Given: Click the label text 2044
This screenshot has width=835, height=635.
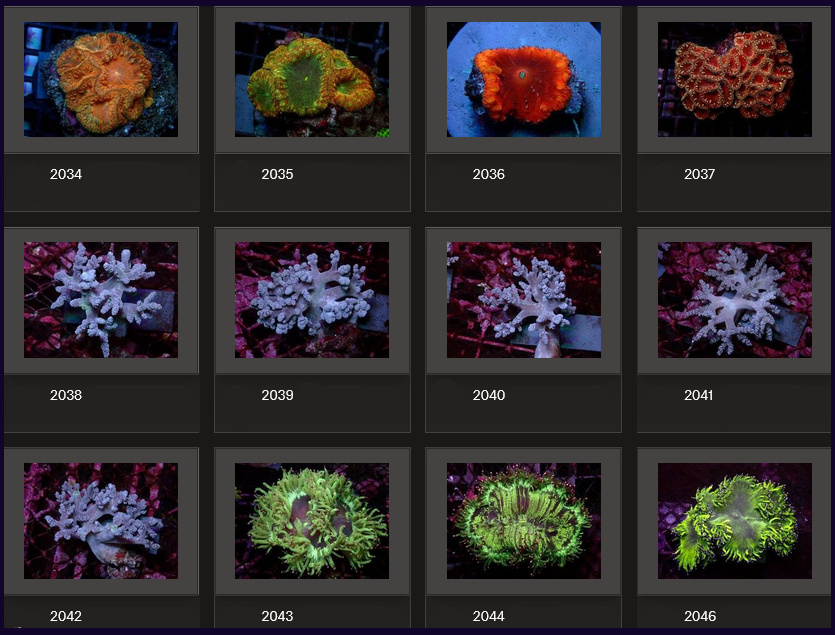Looking at the screenshot, I should pos(489,616).
